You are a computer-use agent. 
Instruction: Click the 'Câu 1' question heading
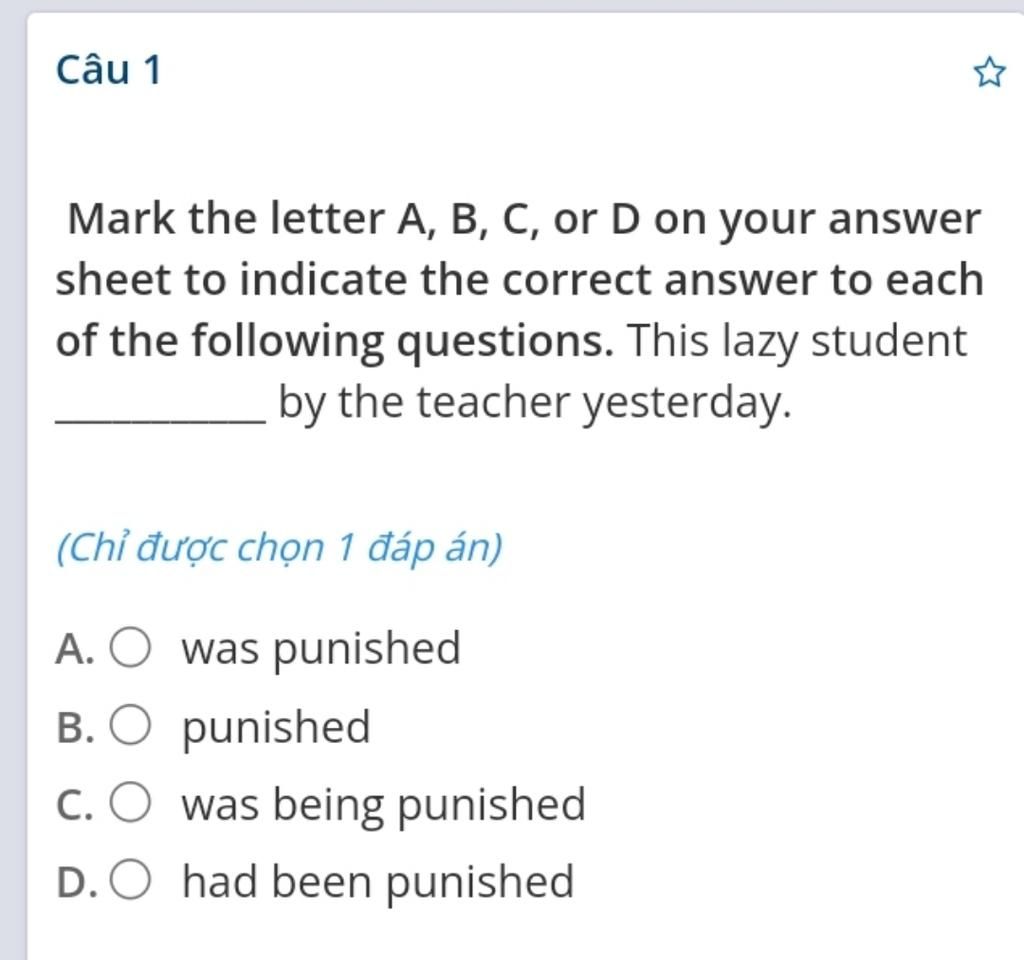pyautogui.click(x=108, y=69)
